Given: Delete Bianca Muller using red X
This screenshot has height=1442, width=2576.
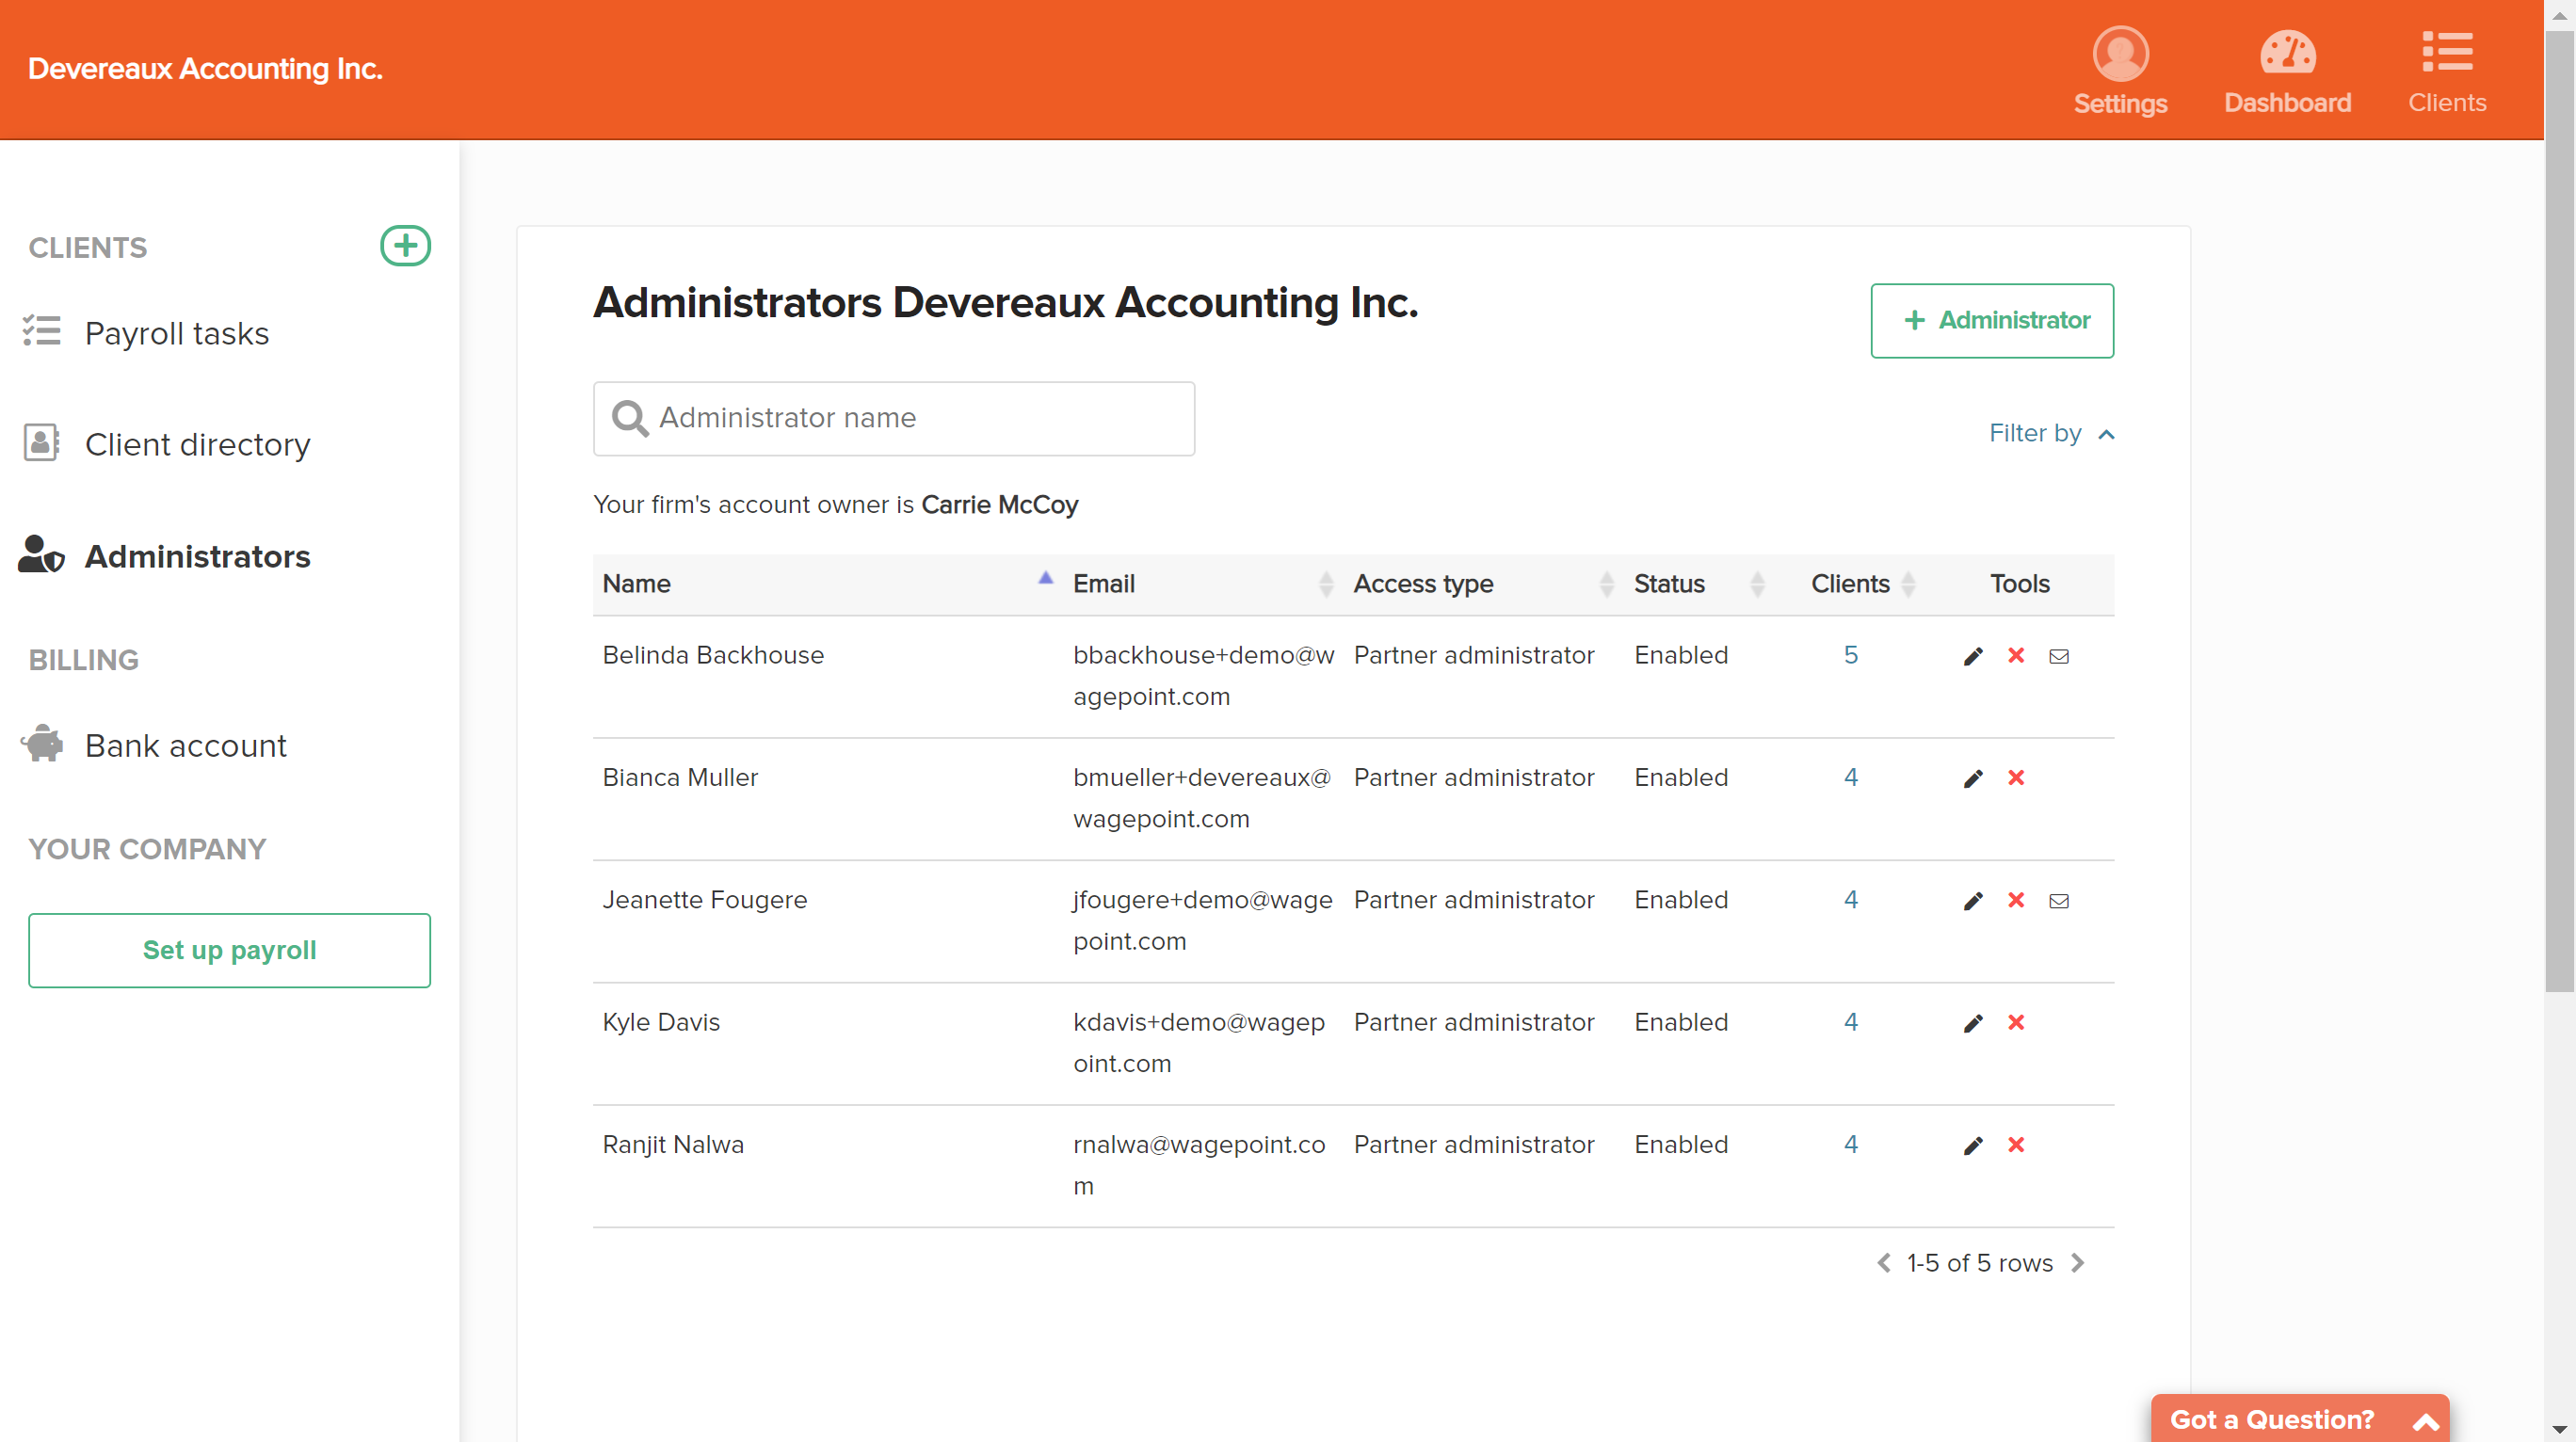Looking at the screenshot, I should pos(2016,778).
